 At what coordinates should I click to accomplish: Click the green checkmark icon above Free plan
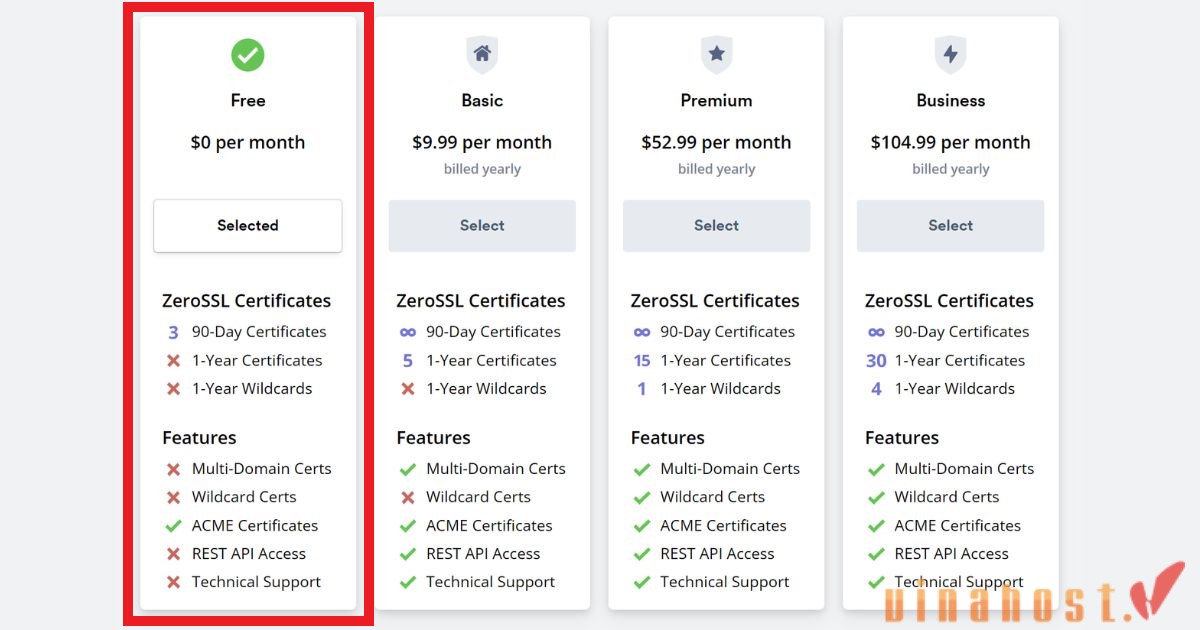pos(248,55)
